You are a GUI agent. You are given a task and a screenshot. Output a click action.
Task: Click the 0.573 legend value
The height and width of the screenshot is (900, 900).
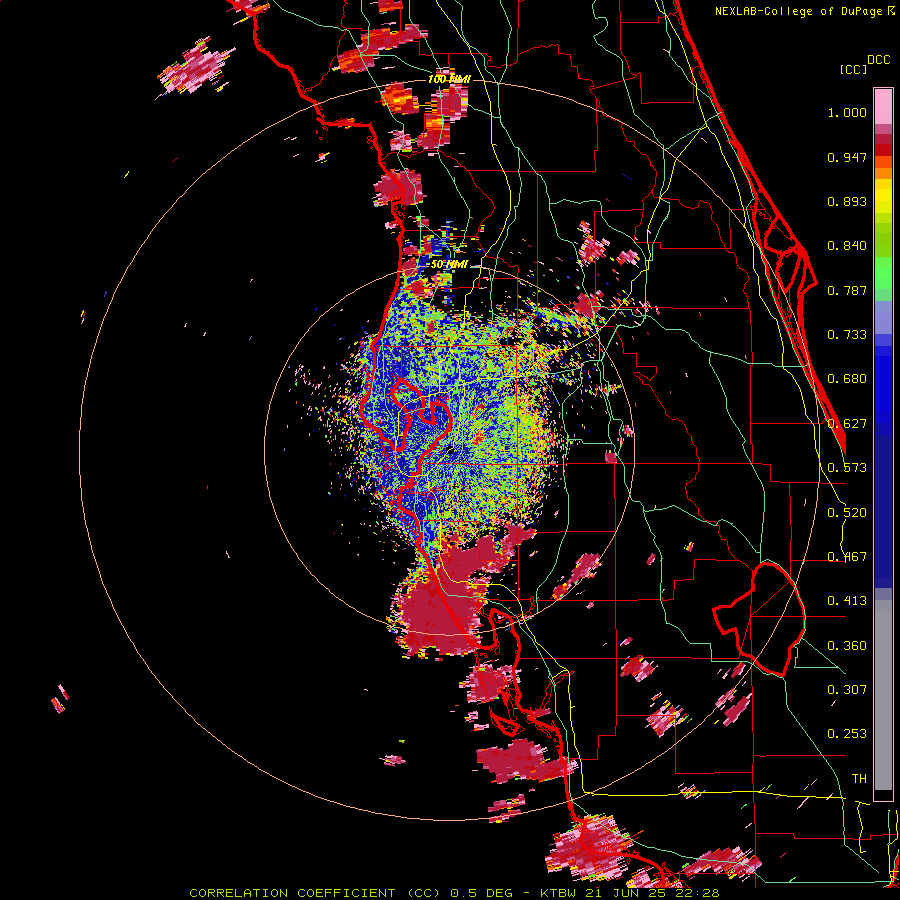(847, 468)
